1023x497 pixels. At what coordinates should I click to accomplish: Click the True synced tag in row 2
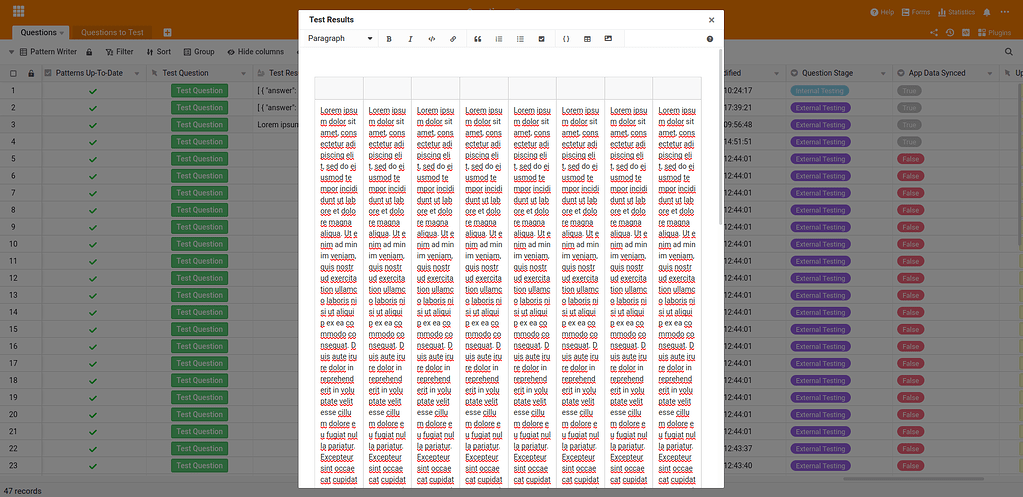909,108
